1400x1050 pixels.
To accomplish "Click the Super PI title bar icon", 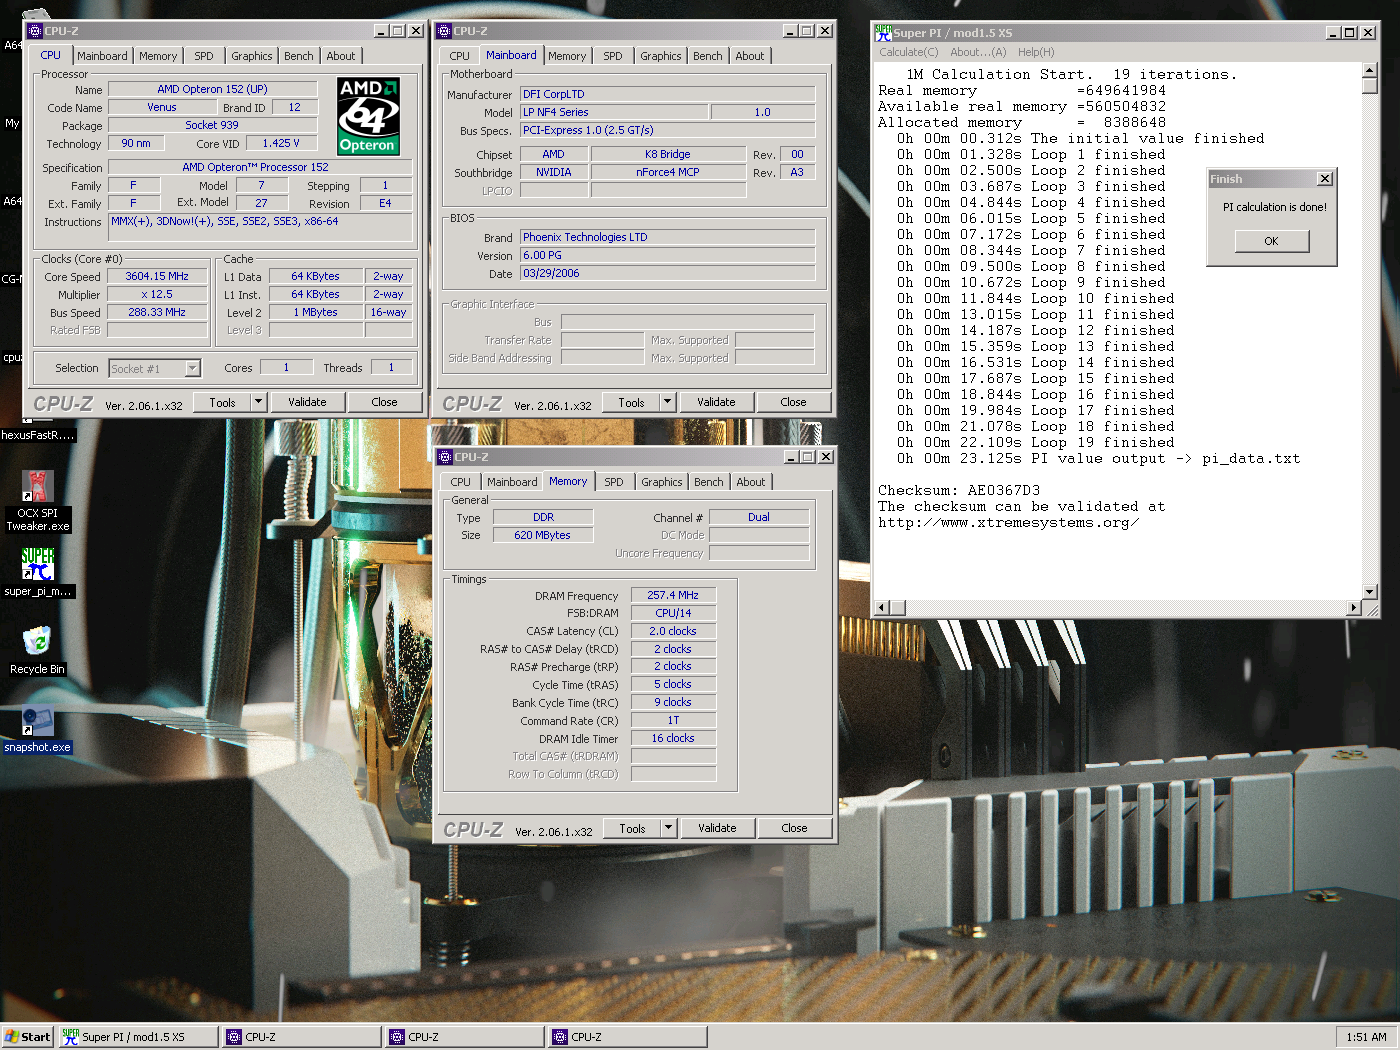I will coord(883,33).
